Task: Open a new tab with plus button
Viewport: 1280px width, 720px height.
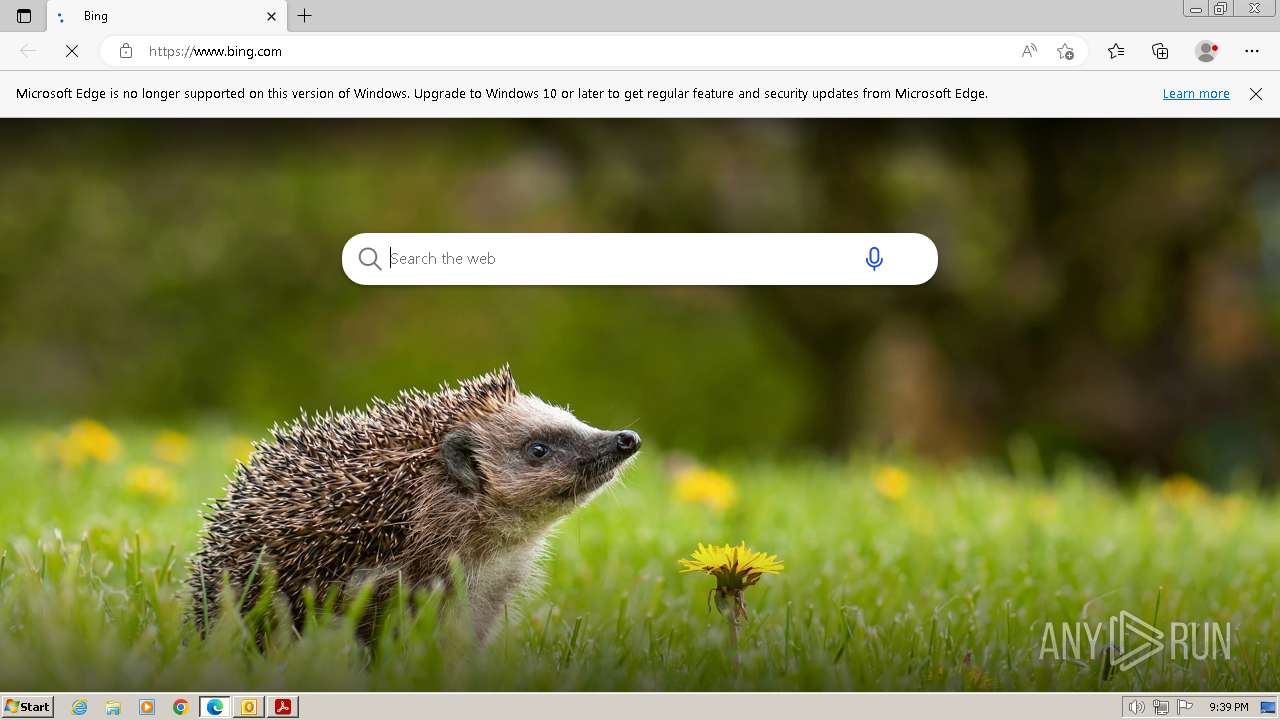Action: click(305, 16)
